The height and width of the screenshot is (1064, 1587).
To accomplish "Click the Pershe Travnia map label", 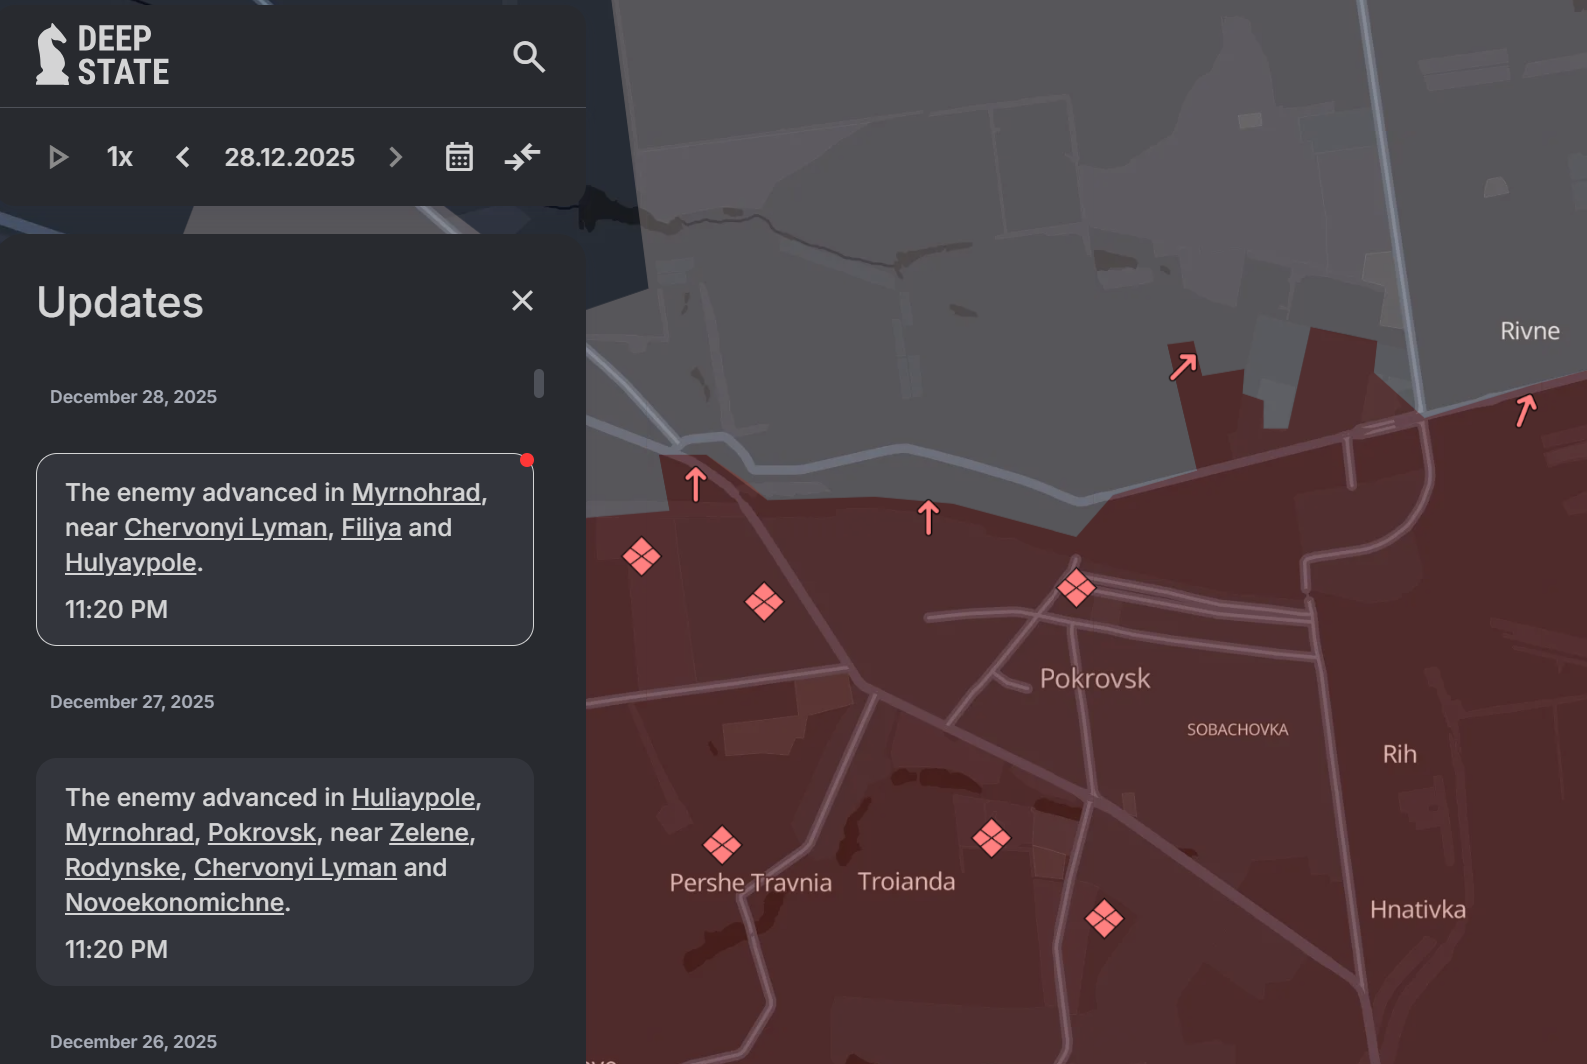I will 751,883.
